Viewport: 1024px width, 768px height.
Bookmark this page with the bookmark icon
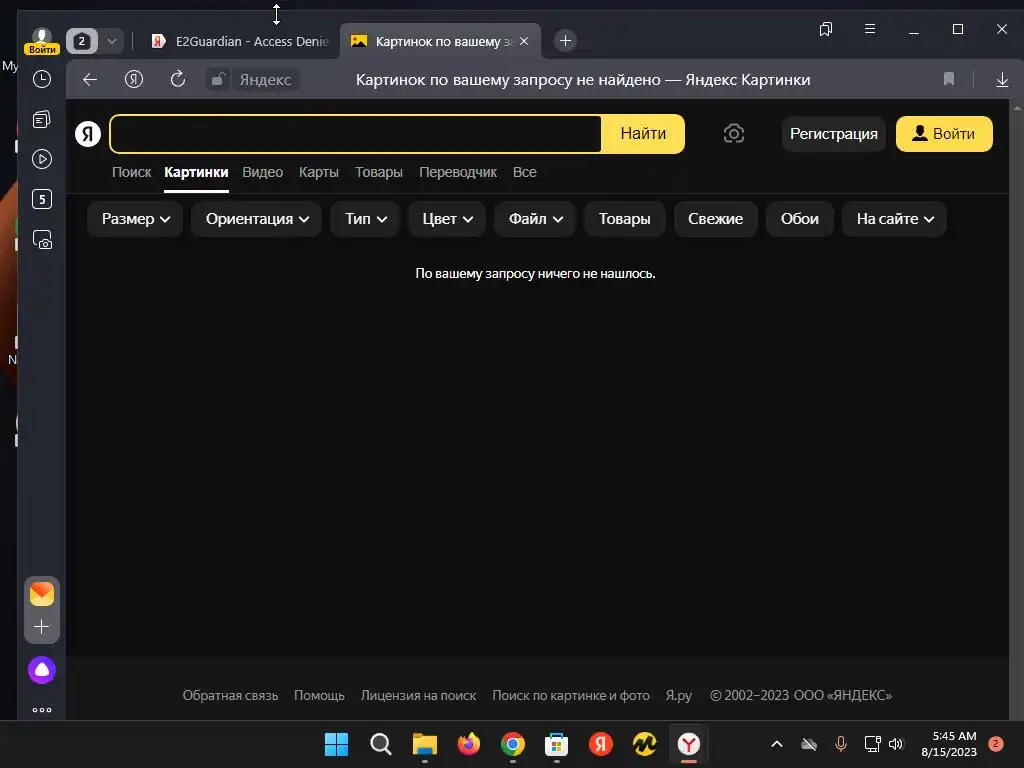[949, 80]
